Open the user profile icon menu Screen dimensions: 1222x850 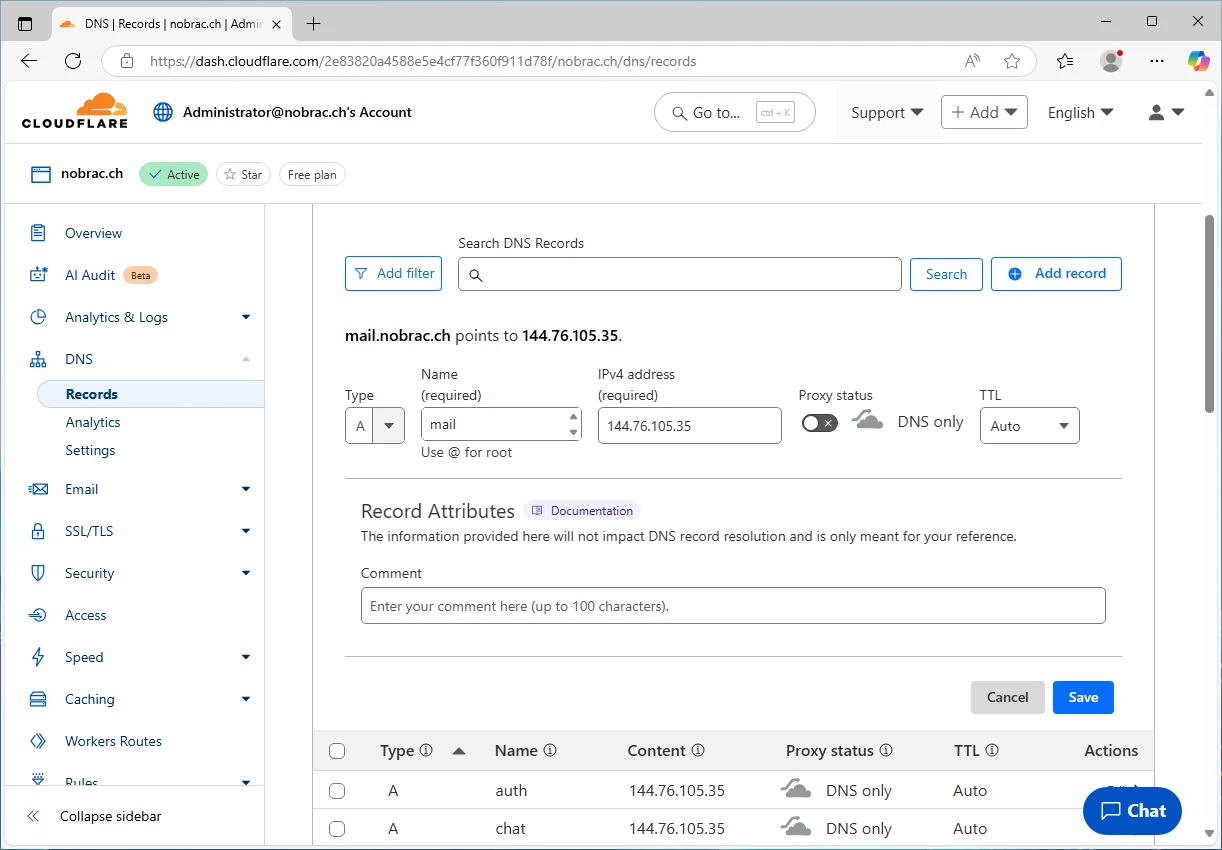(1166, 113)
